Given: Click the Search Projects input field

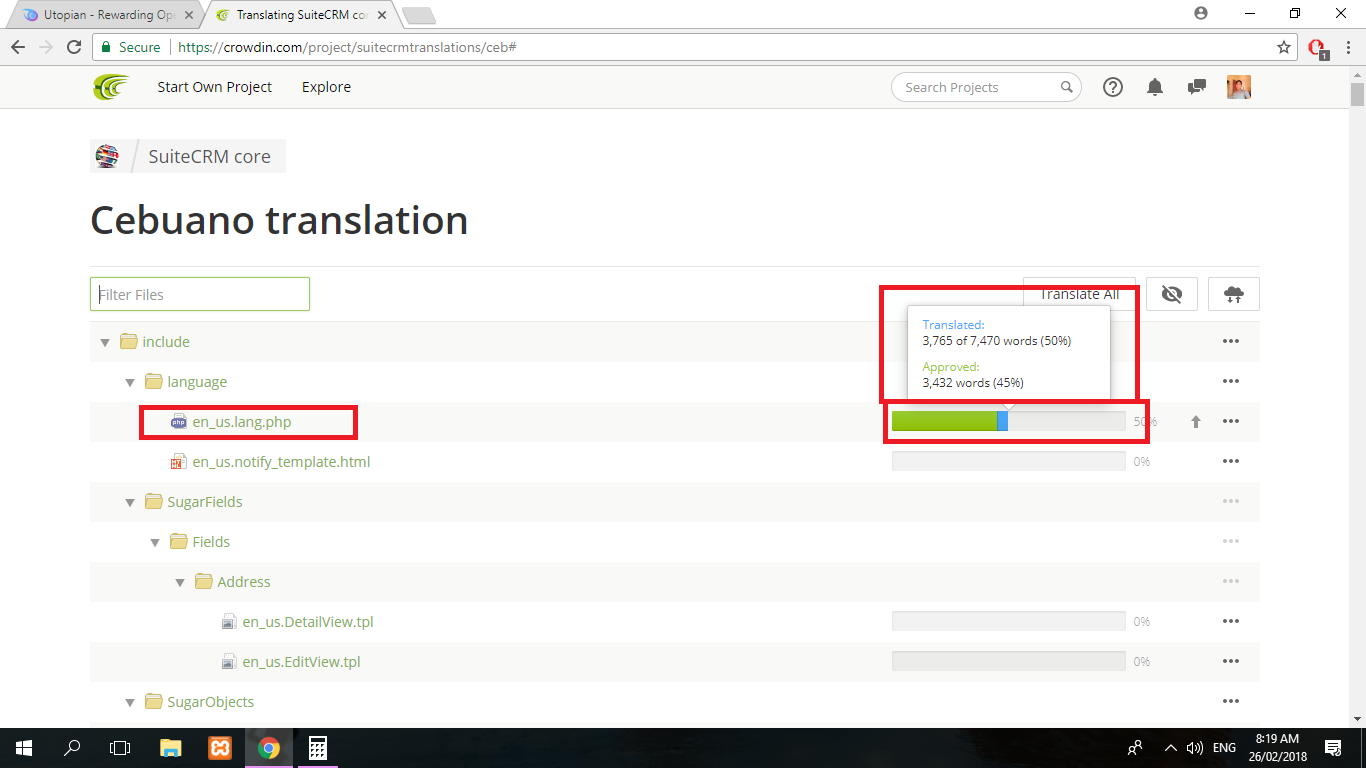Looking at the screenshot, I should click(x=986, y=87).
